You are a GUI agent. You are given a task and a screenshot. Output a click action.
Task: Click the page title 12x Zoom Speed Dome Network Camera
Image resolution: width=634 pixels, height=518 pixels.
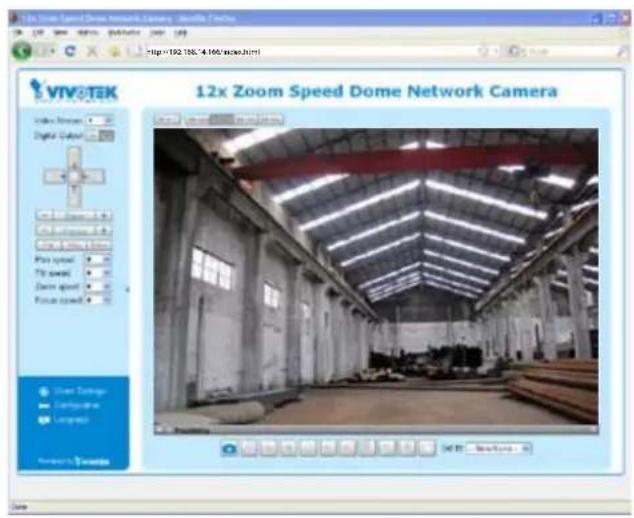click(376, 91)
